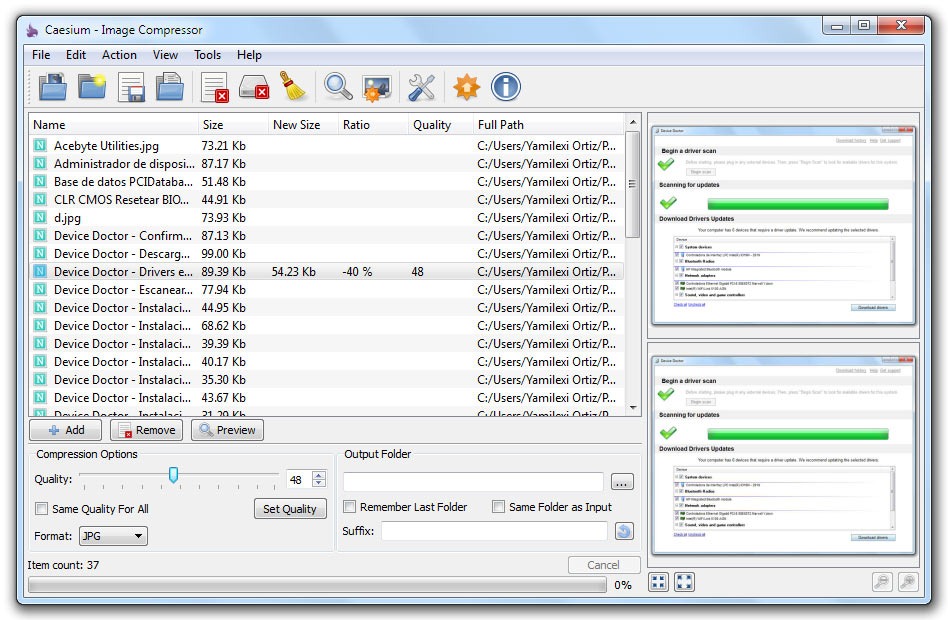This screenshot has height=620, width=948.
Task: Click the Caesium app icon in the title bar
Action: click(x=32, y=29)
